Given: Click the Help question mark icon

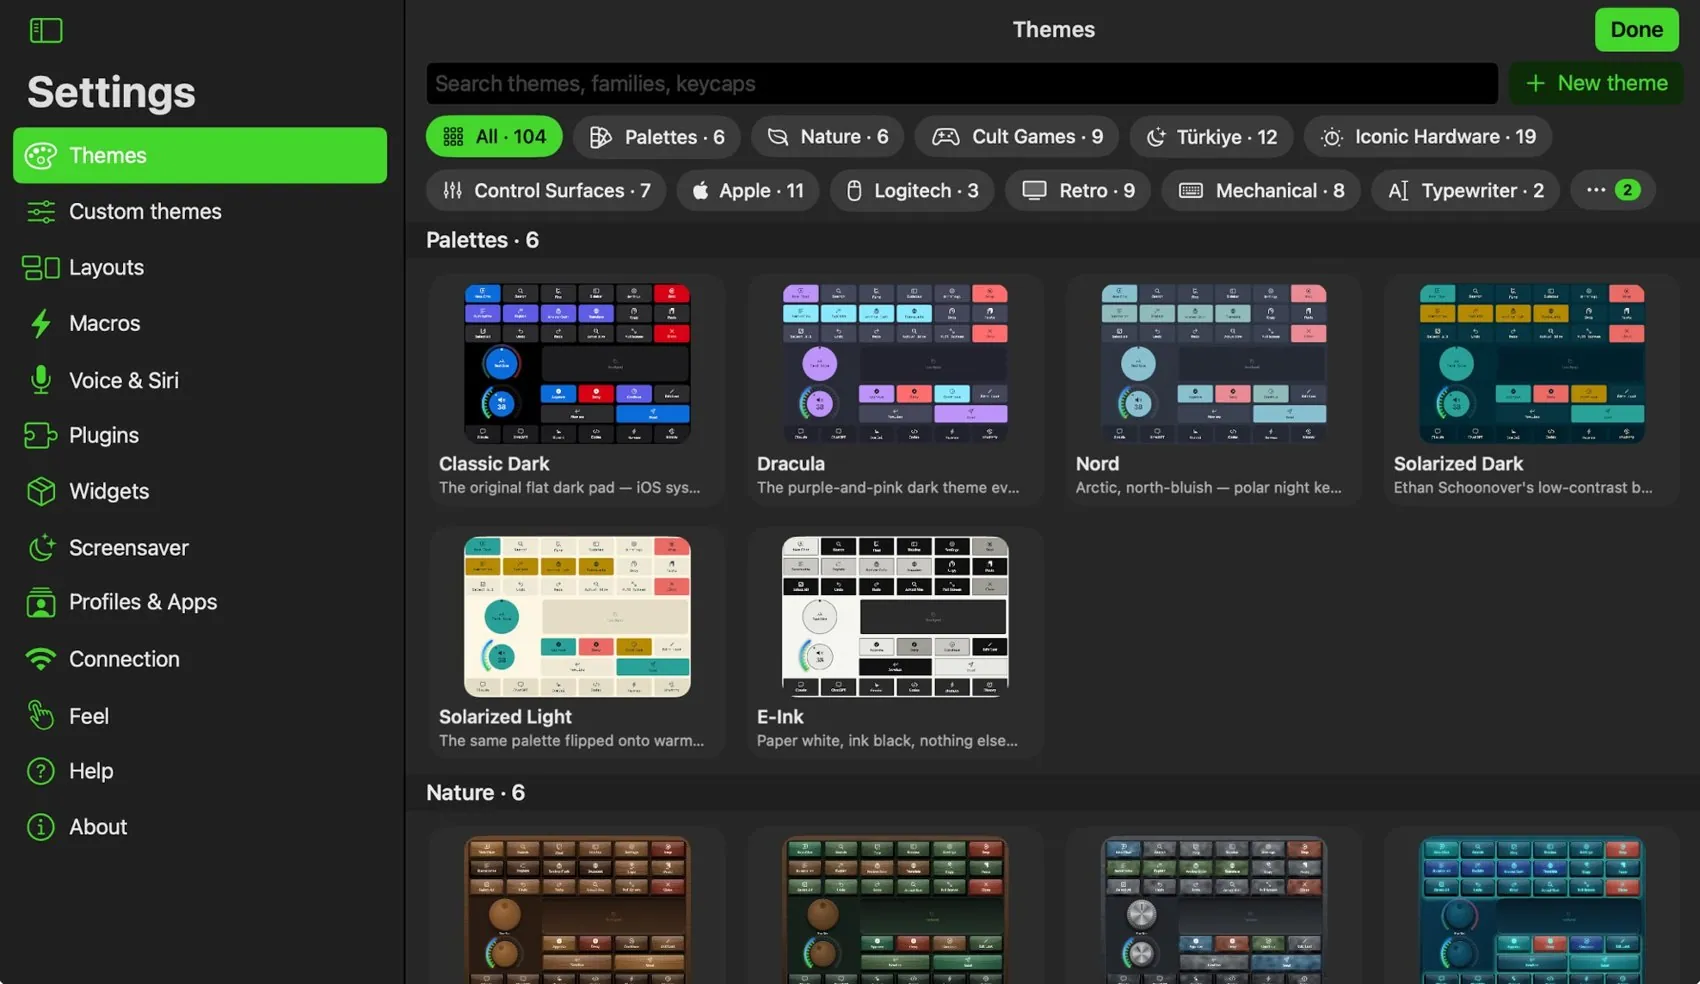Looking at the screenshot, I should [41, 771].
